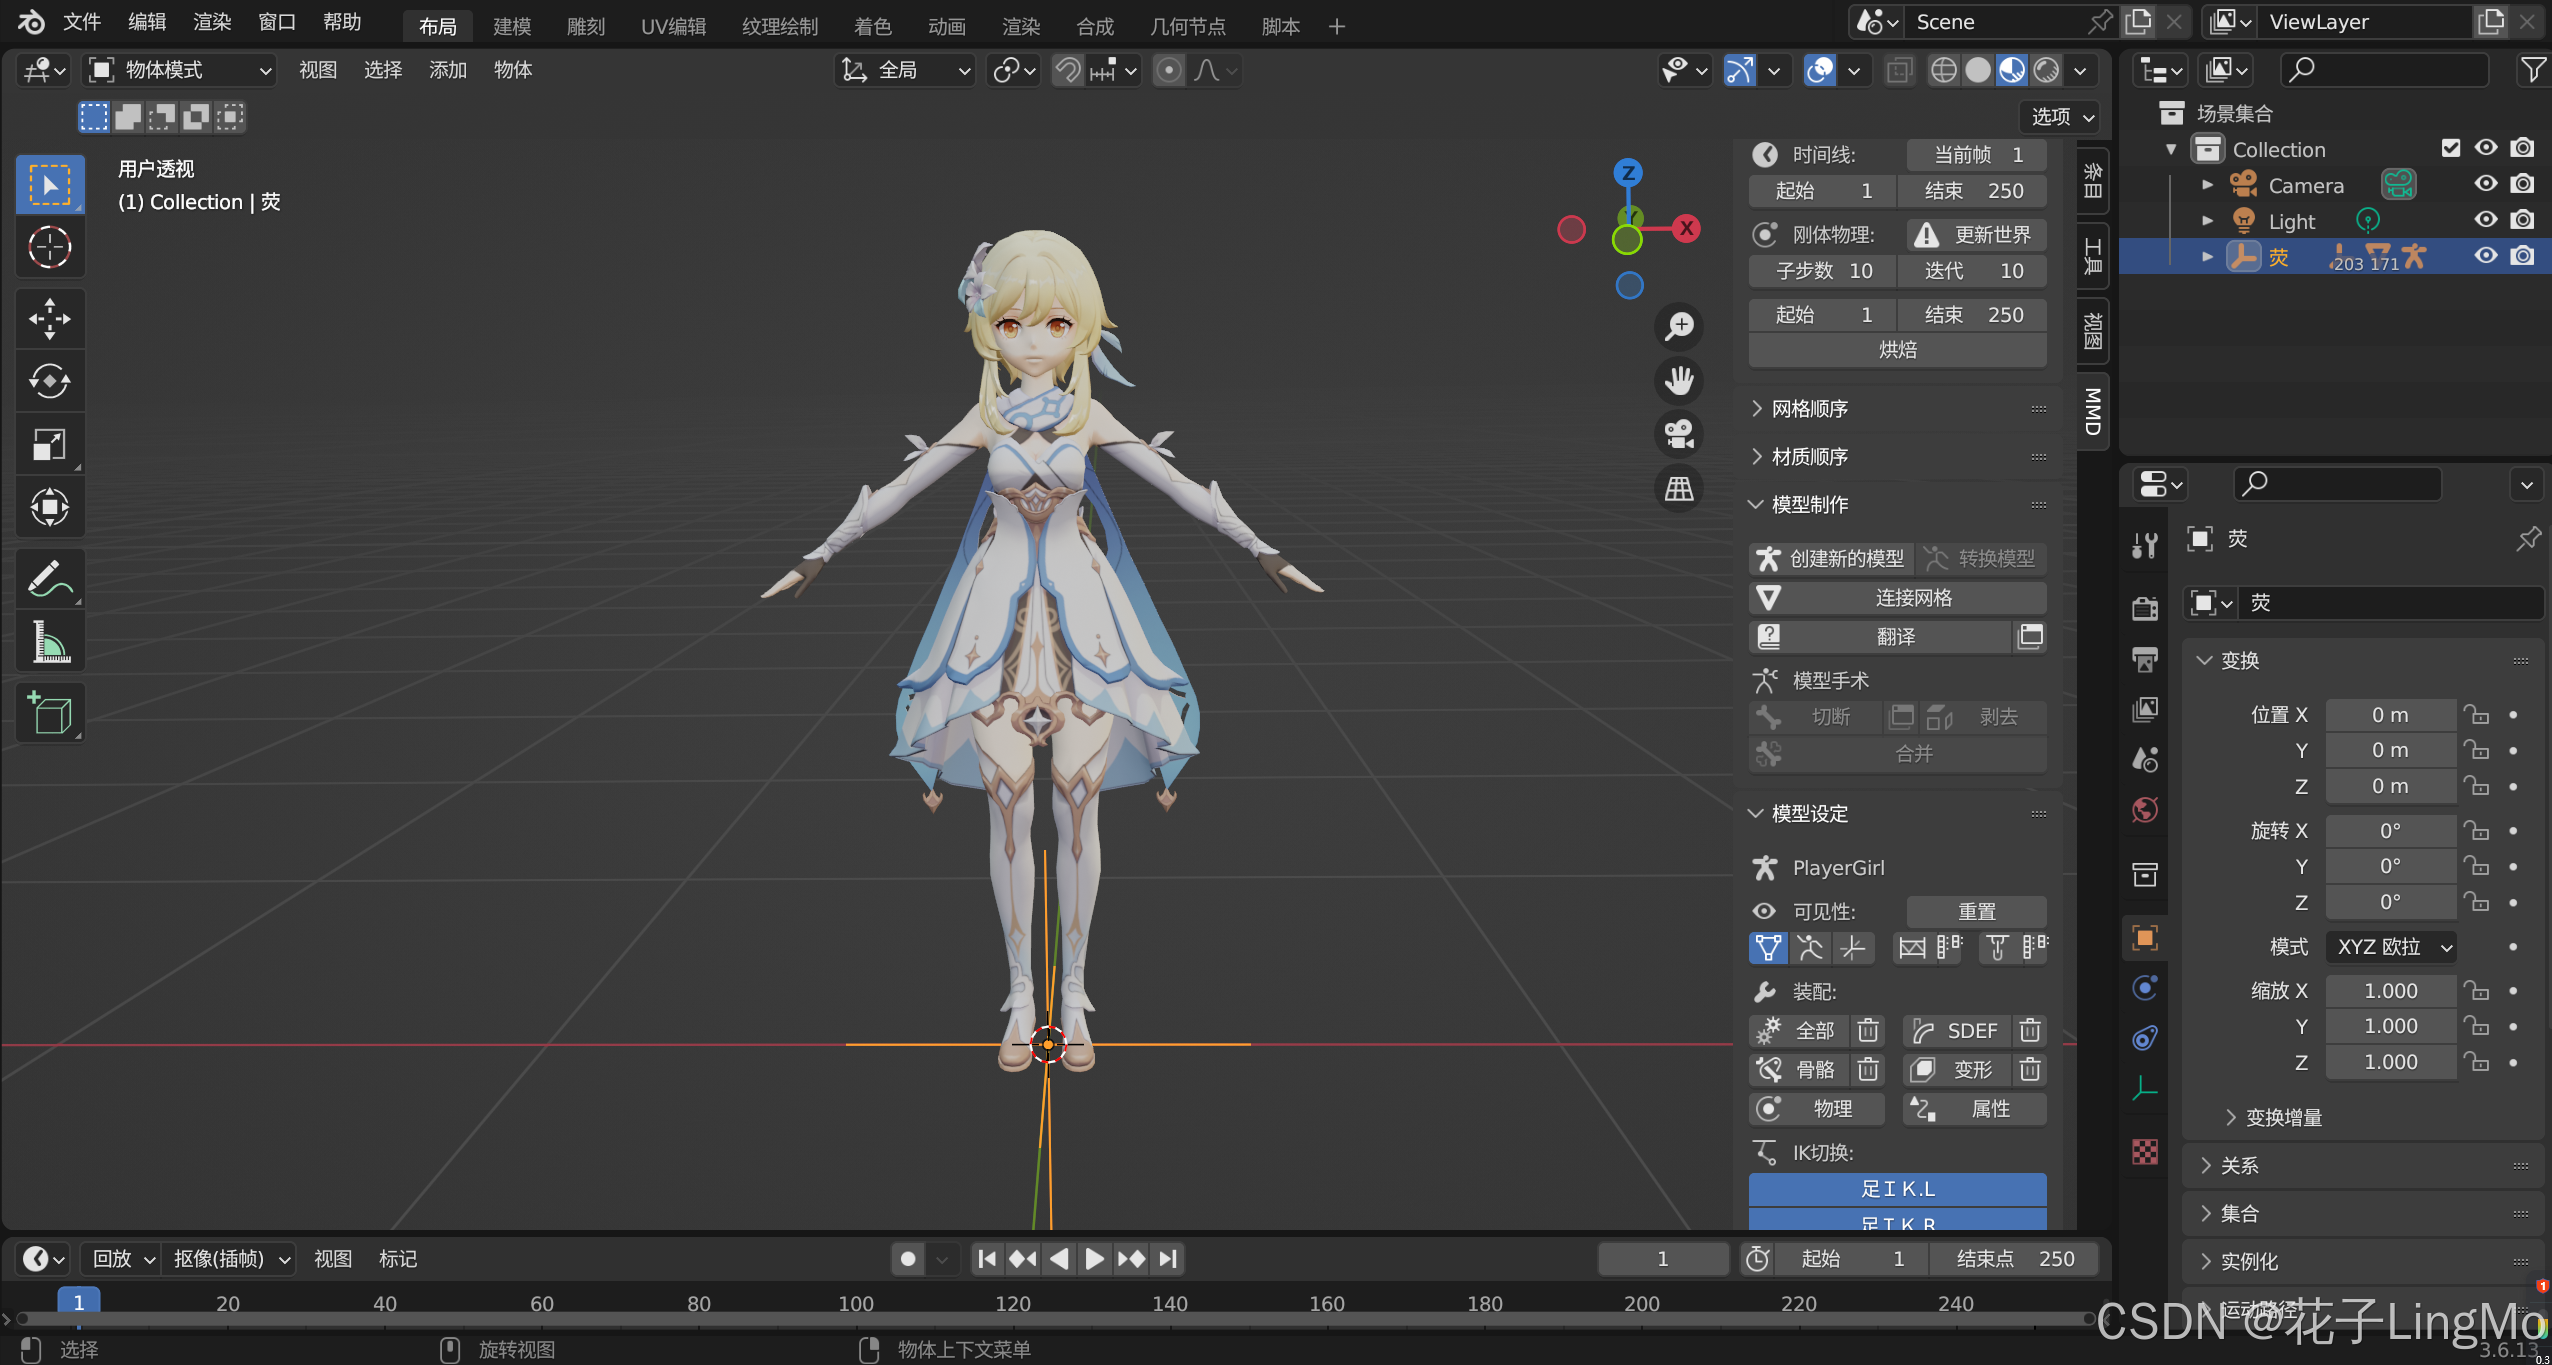2552x1365 pixels.
Task: Click the play animation button
Action: click(1095, 1259)
